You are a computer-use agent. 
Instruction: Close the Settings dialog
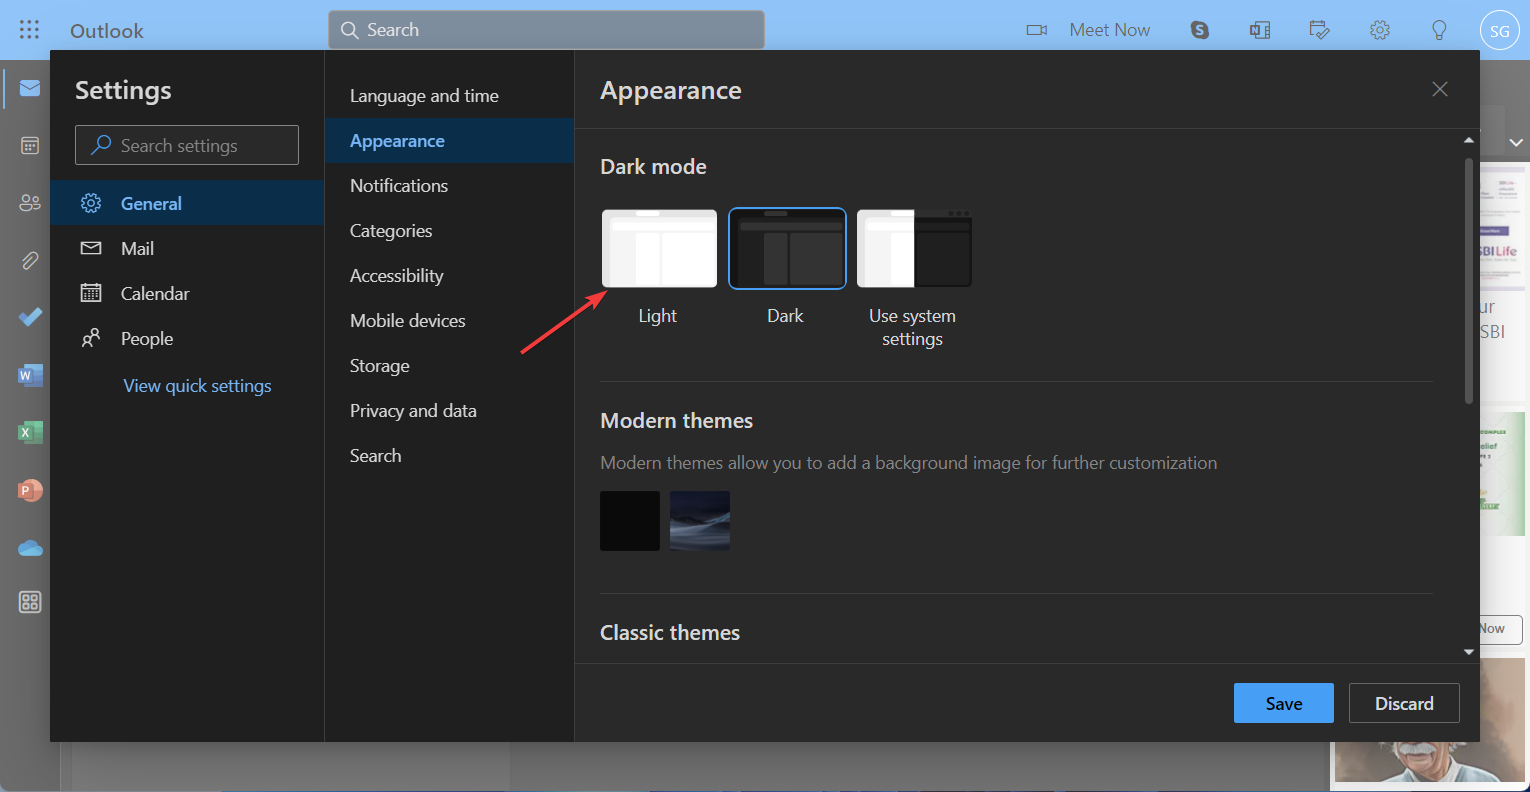1440,89
